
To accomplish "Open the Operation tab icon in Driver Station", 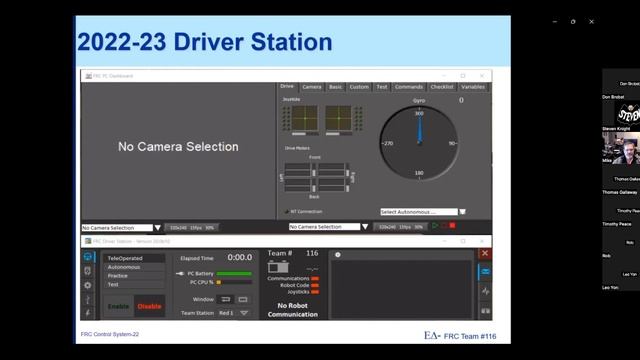I will click(88, 257).
